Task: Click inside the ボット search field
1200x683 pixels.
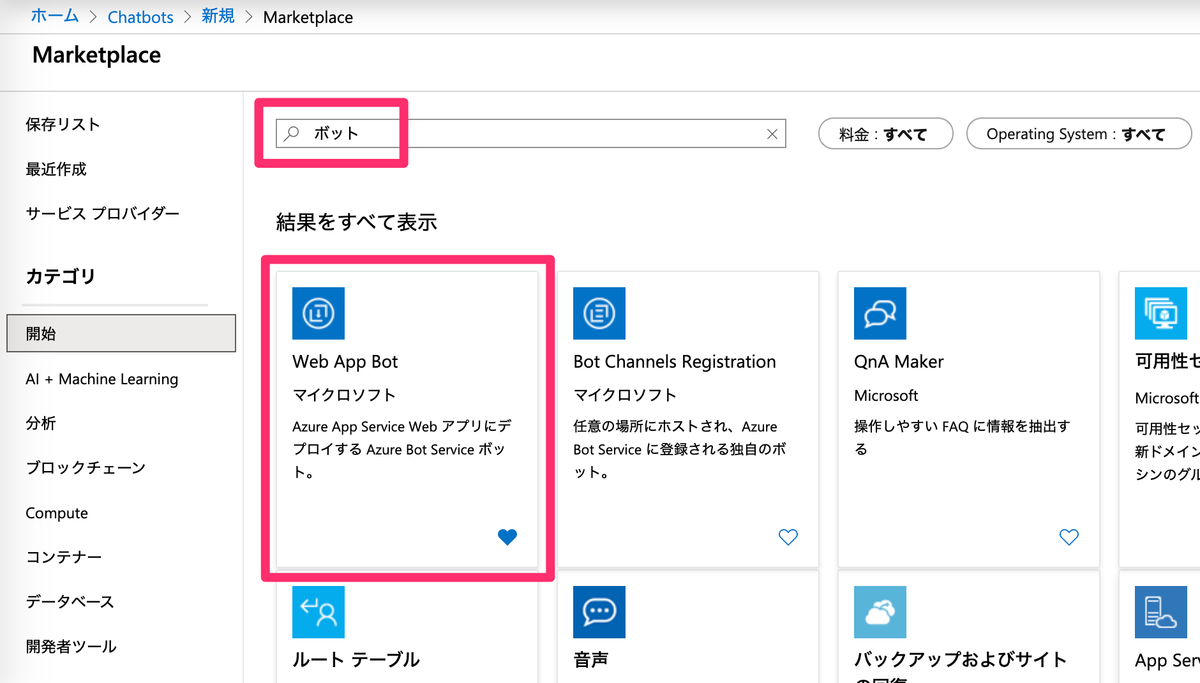Action: [x=450, y=131]
